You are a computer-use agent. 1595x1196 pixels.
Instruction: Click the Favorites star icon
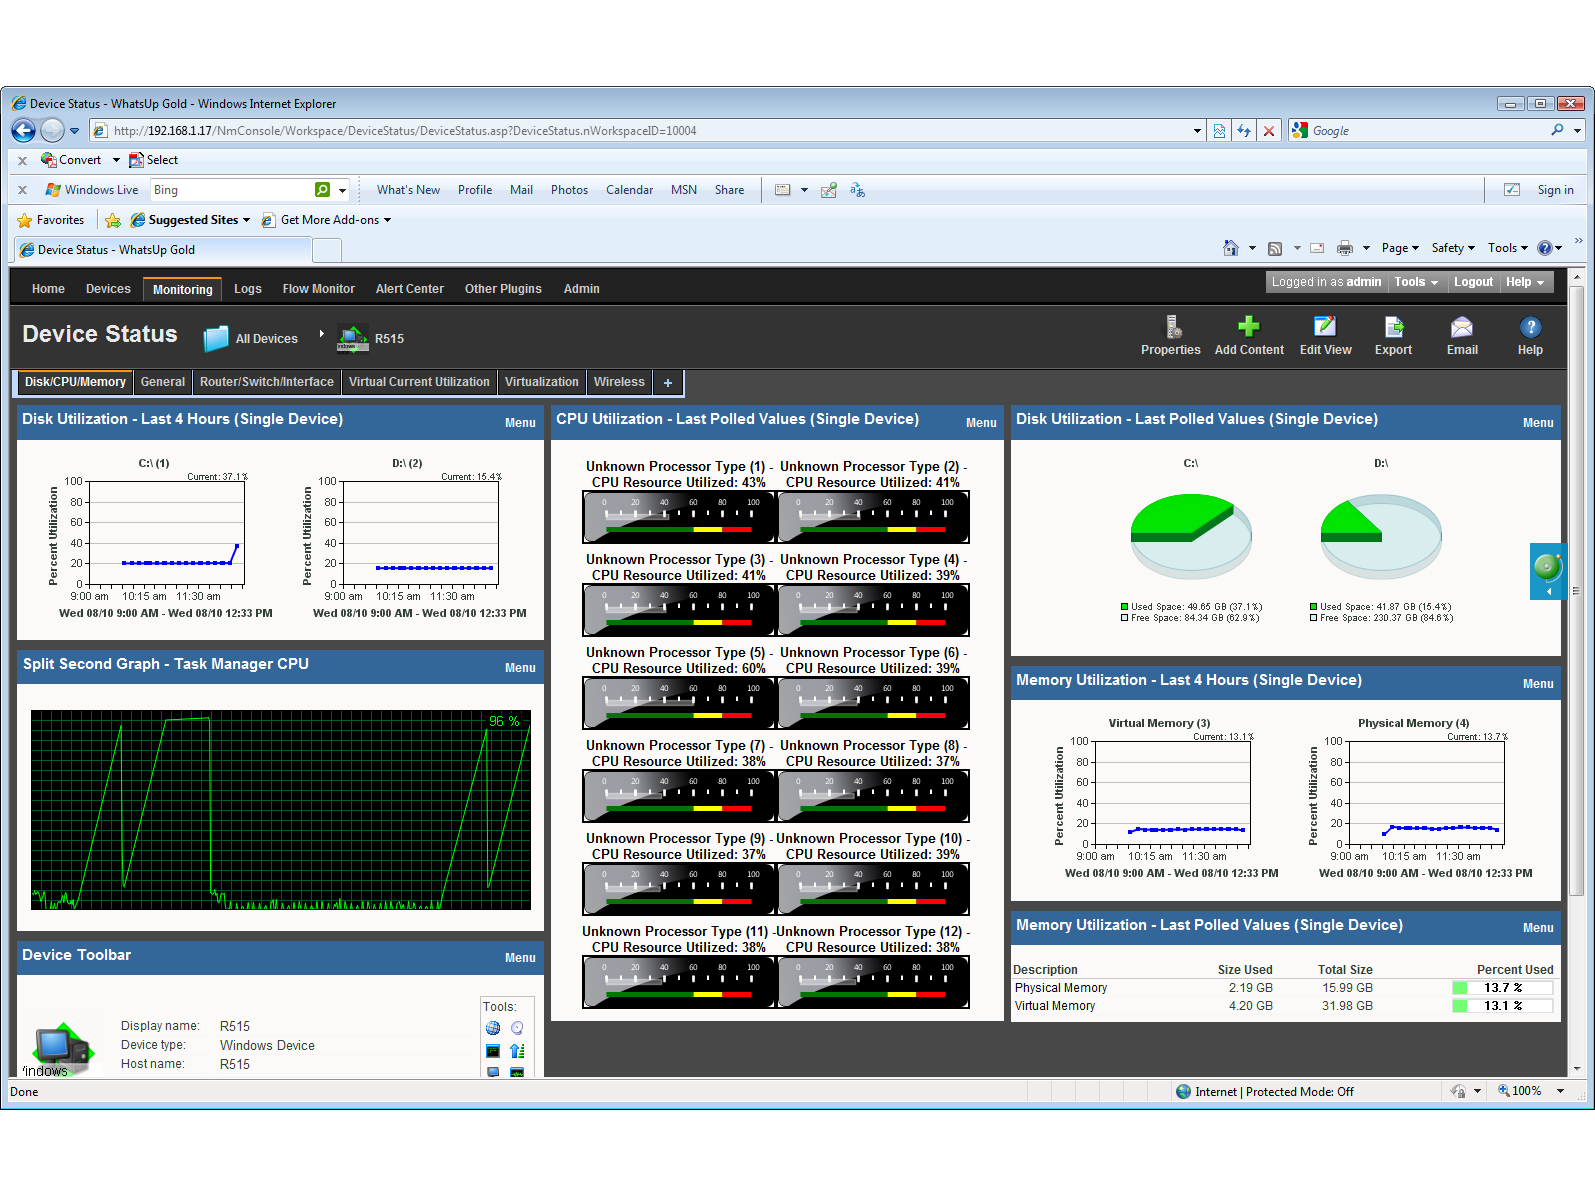click(x=25, y=220)
